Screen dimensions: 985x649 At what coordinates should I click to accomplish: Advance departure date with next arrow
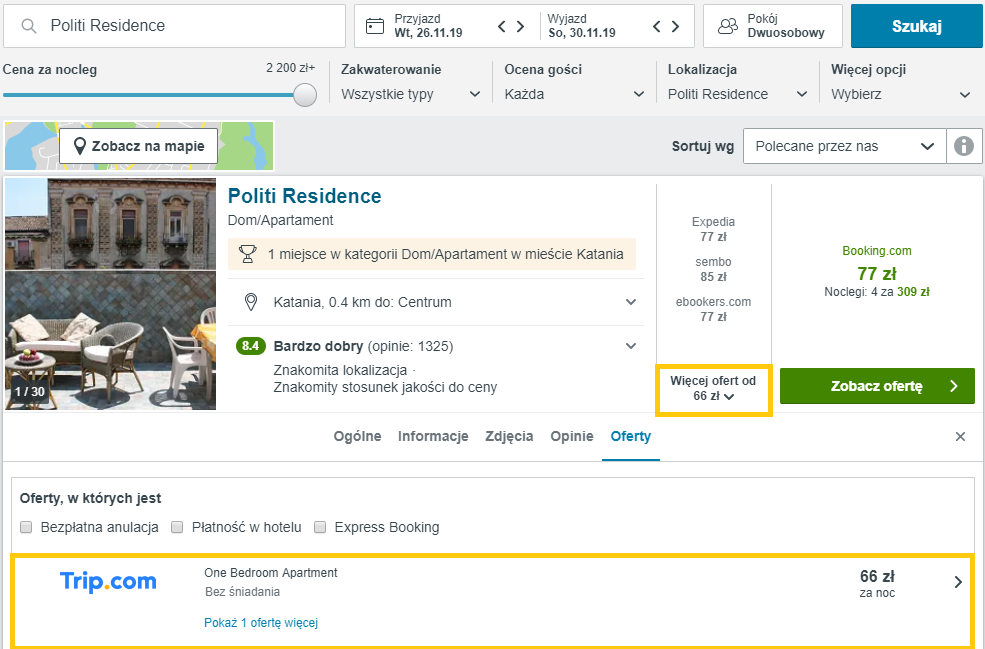[x=676, y=26]
